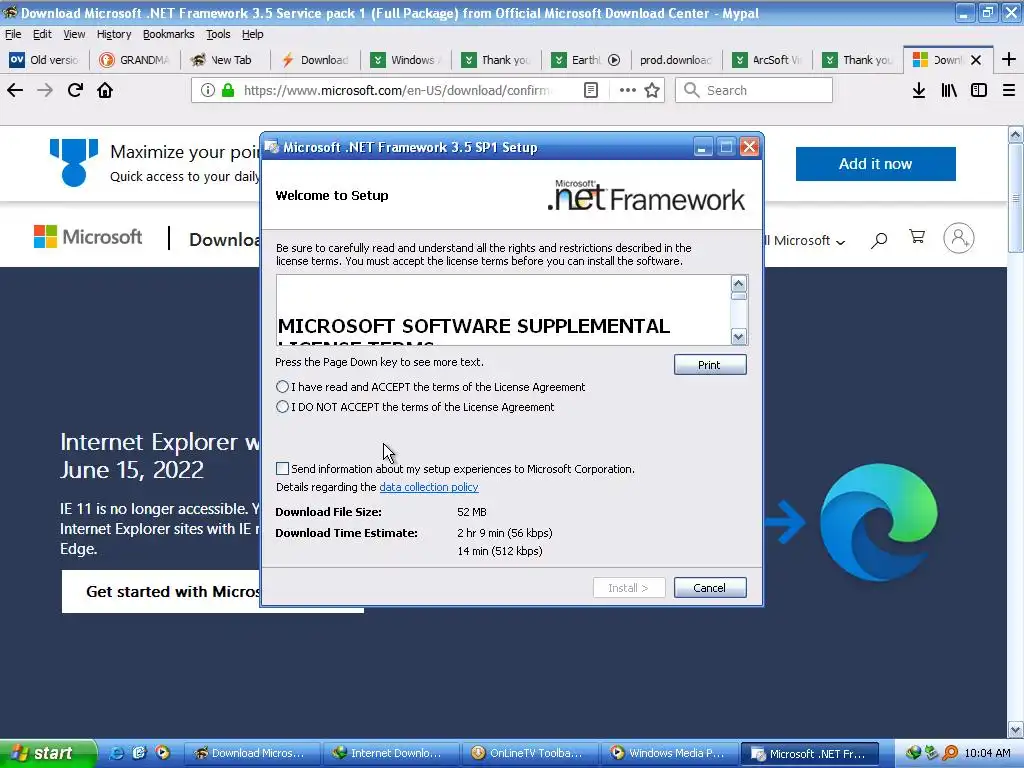Screen dimensions: 1024x768
Task: Show site information icon in address bar
Action: [x=208, y=90]
